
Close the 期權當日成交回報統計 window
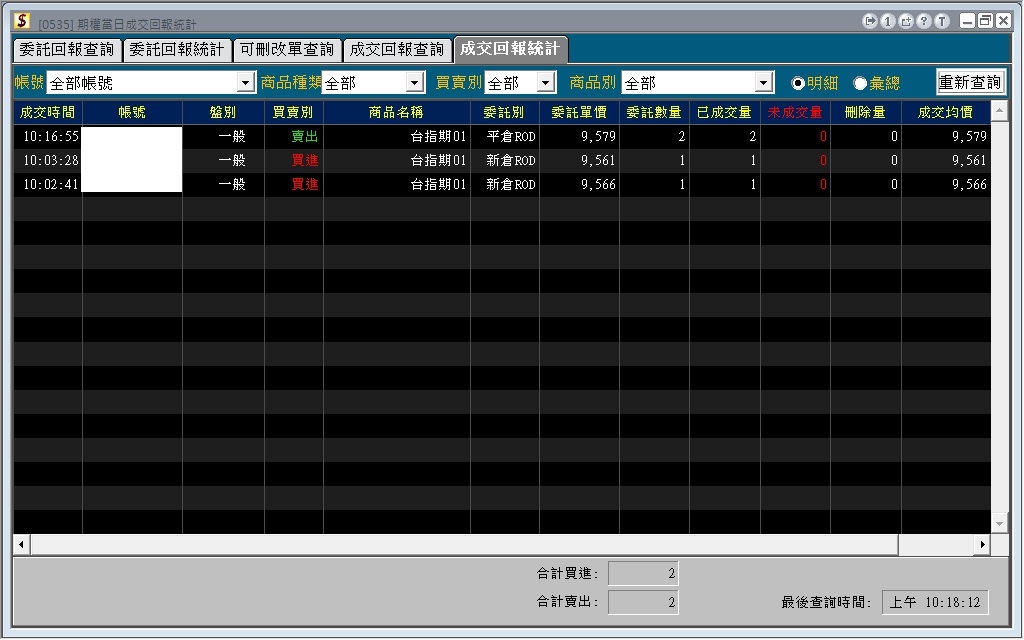[1003, 21]
